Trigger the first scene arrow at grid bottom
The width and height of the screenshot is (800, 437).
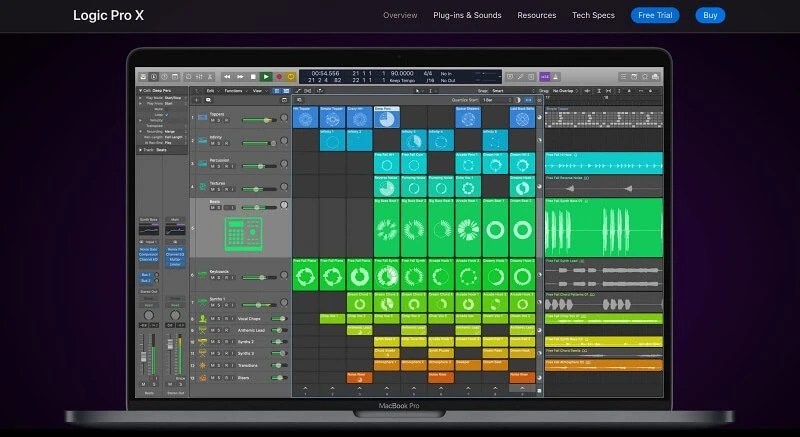coord(305,389)
